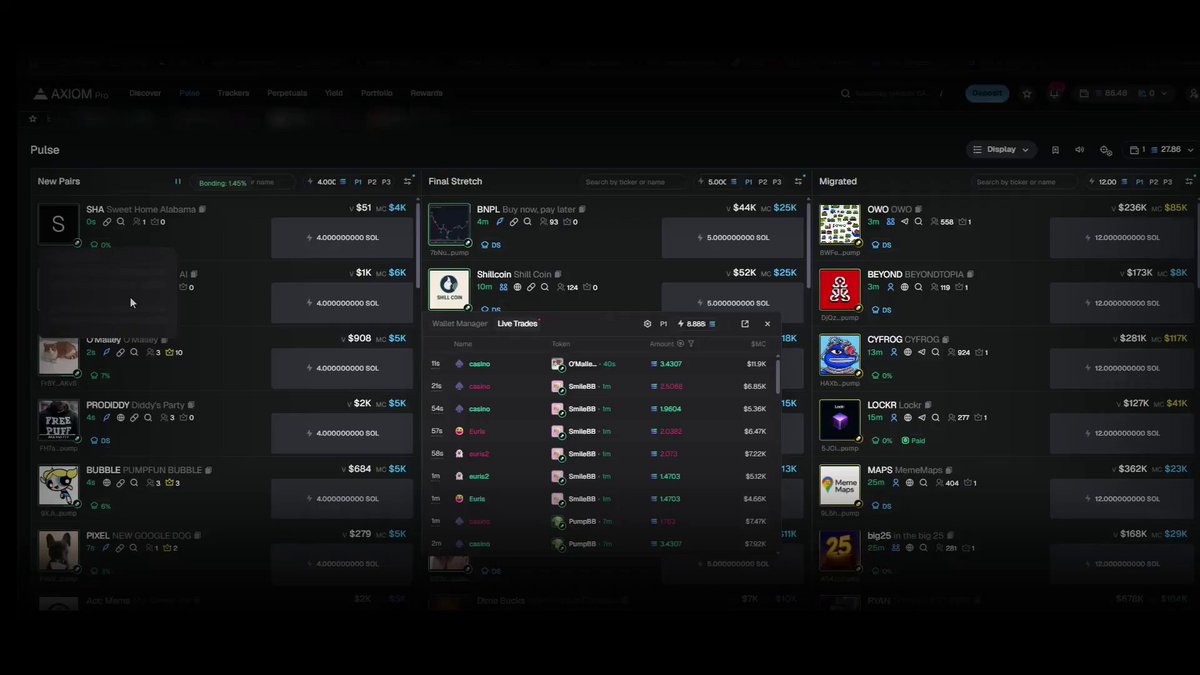Quick buy SHA for 4 SOL
Screen dimensions: 1200x675
pyautogui.click(x=342, y=238)
